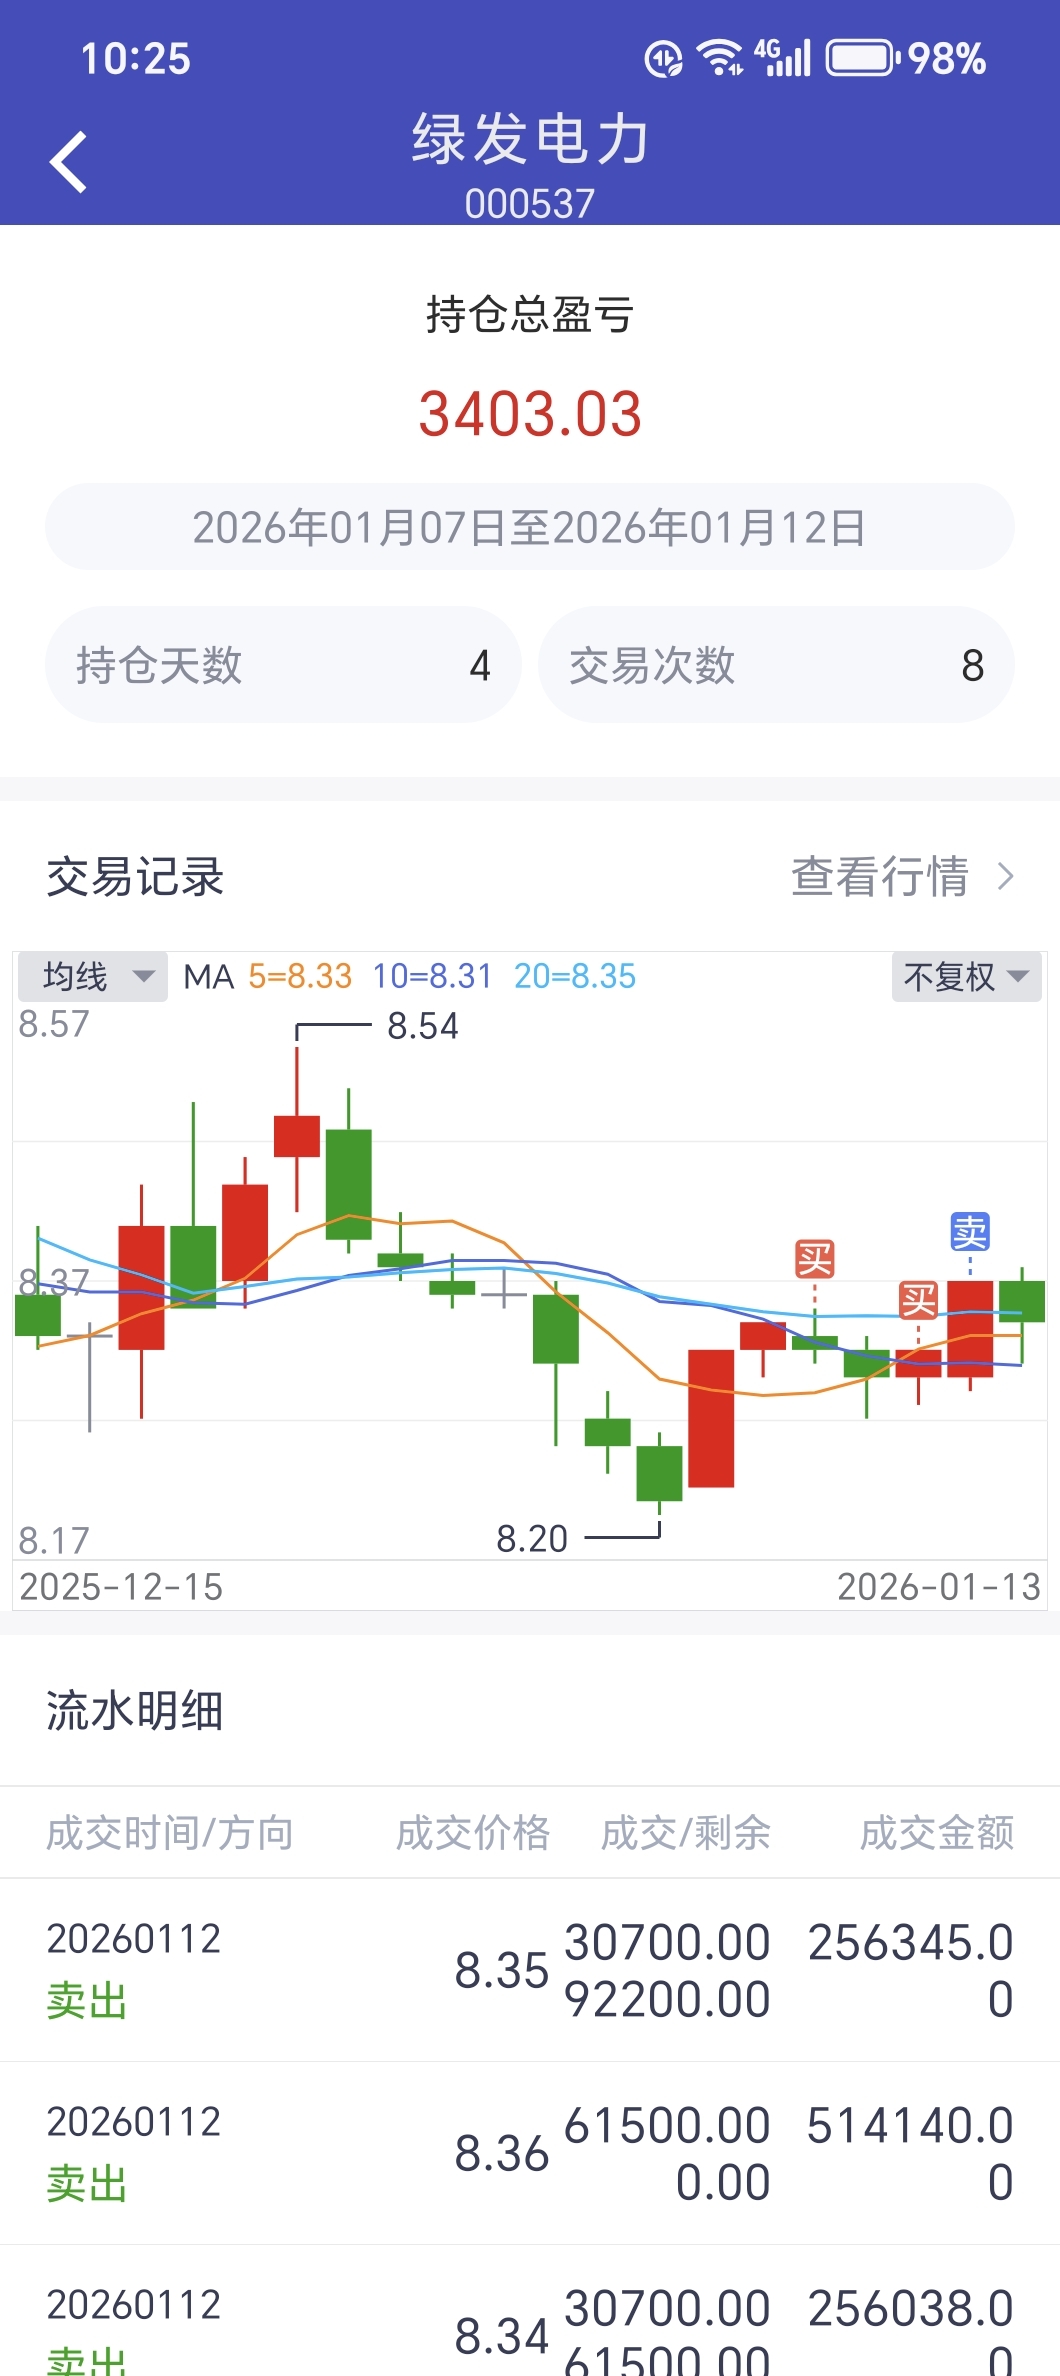Tap the MA 5=8.33 orange legend
The width and height of the screenshot is (1060, 2376).
tap(300, 976)
